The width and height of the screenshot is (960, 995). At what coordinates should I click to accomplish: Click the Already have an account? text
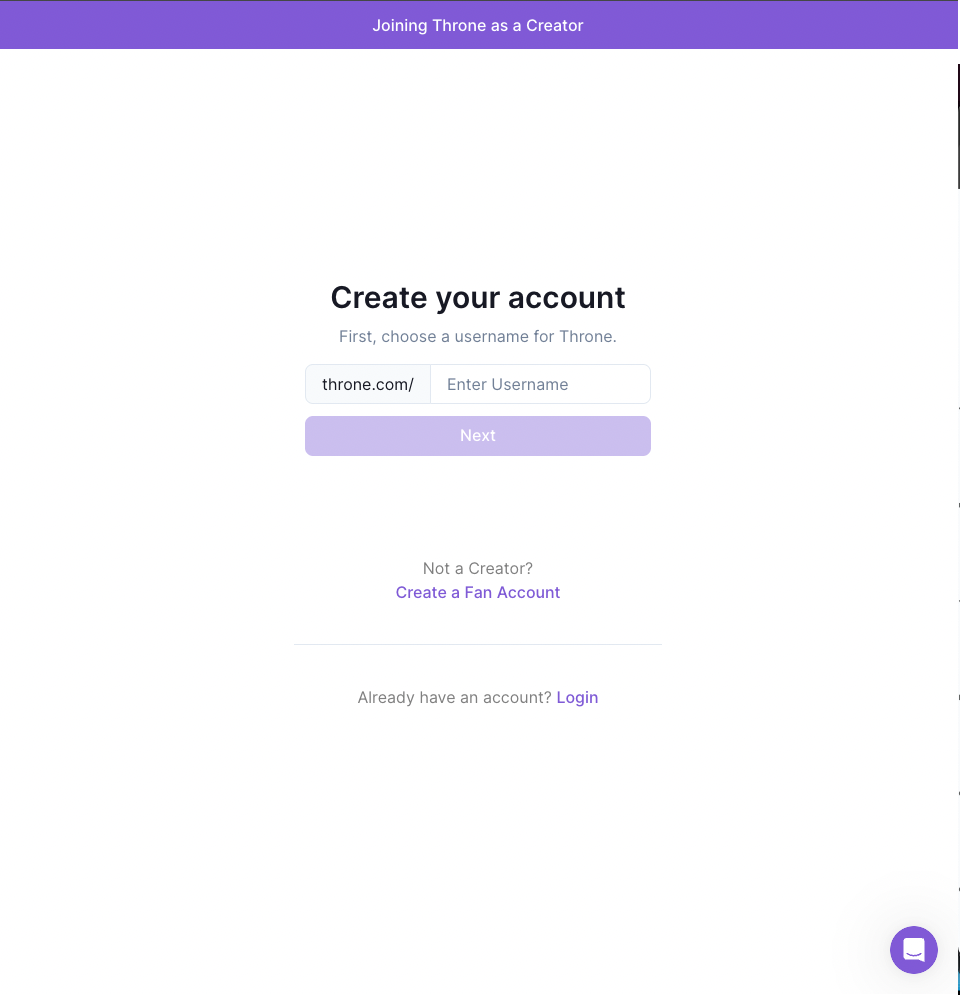pyautogui.click(x=454, y=697)
